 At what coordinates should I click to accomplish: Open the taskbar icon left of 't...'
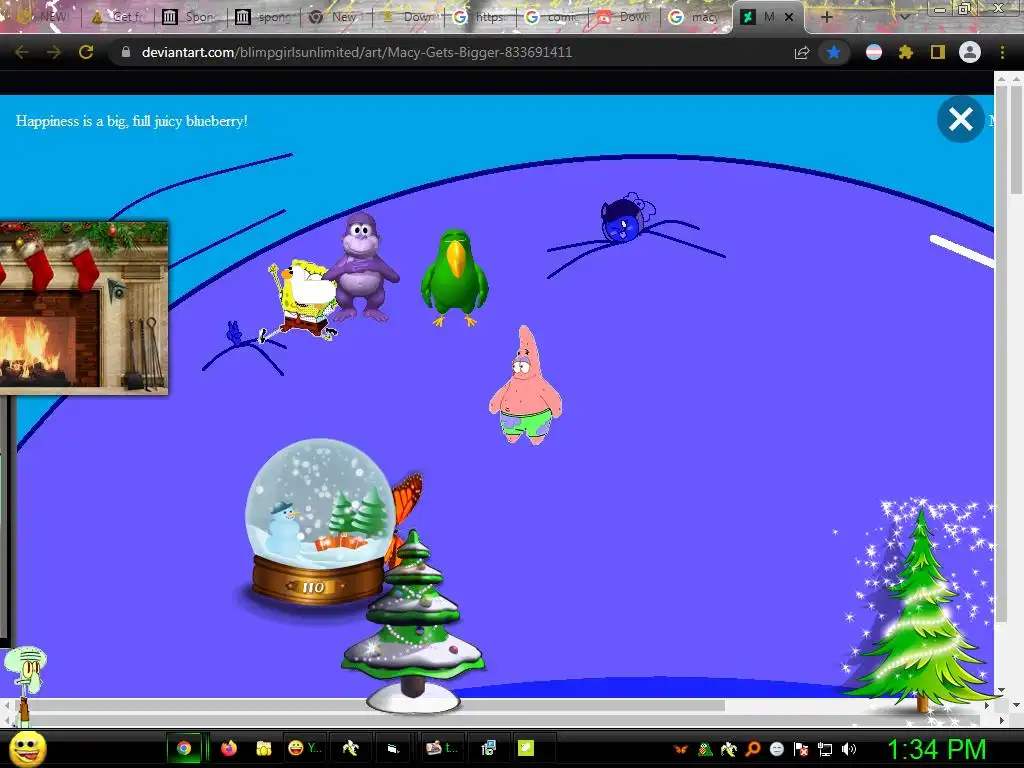point(394,749)
